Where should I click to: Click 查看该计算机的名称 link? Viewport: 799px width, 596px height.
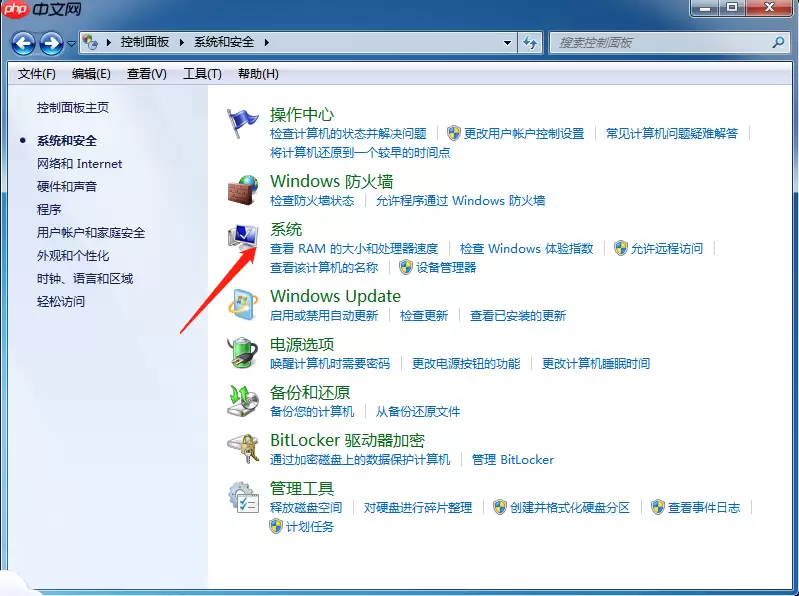pyautogui.click(x=324, y=267)
